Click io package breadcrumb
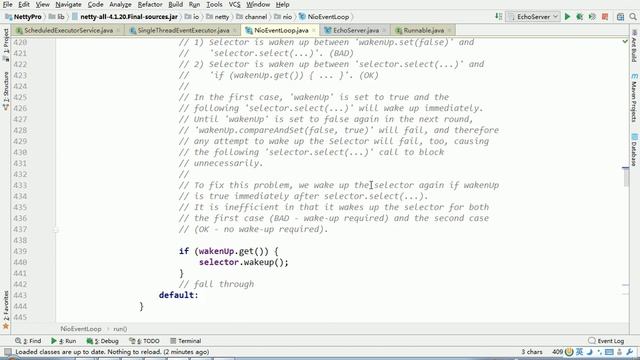 tap(192, 17)
